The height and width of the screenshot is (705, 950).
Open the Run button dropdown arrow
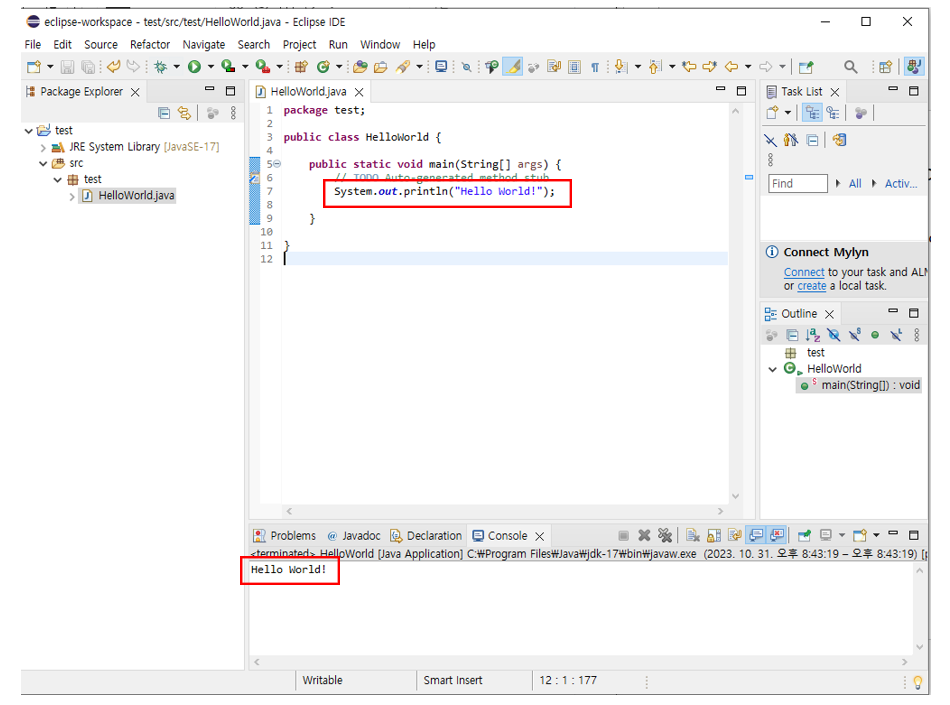tap(210, 67)
